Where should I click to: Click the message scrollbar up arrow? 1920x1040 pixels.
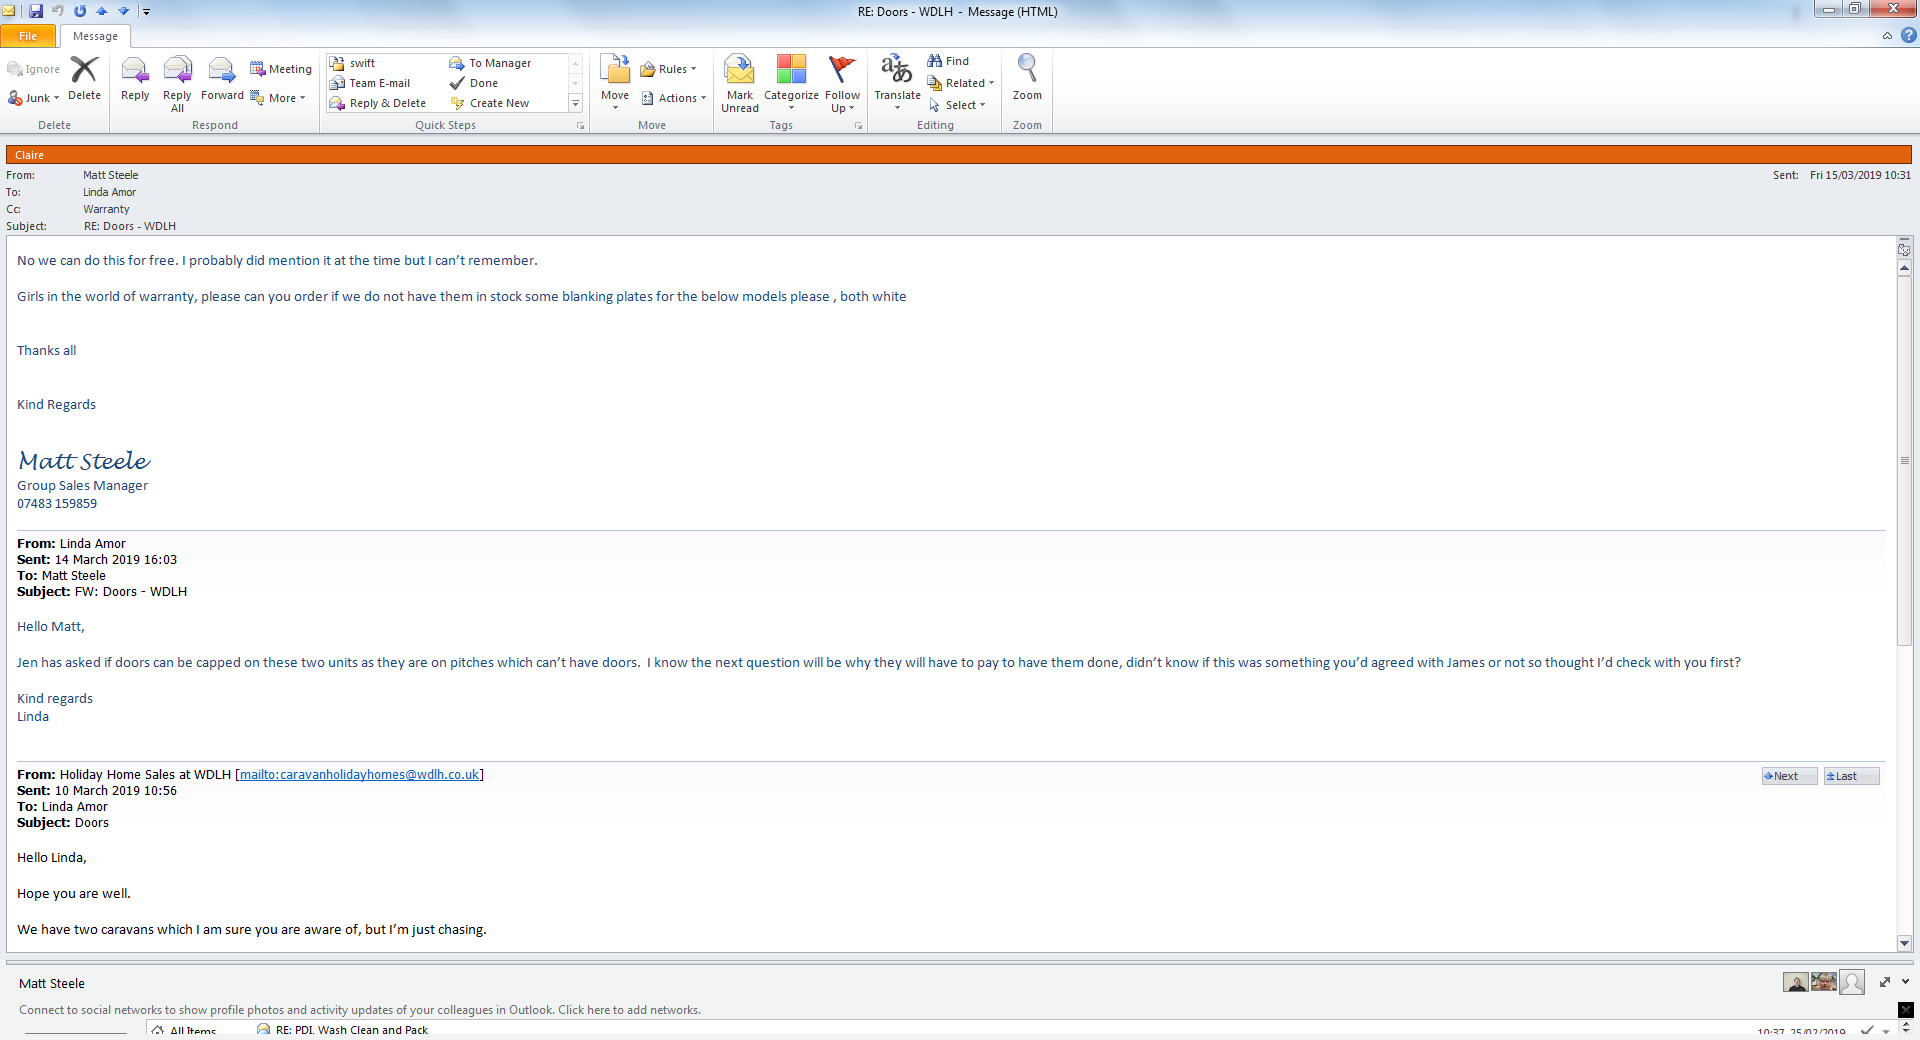[1904, 268]
